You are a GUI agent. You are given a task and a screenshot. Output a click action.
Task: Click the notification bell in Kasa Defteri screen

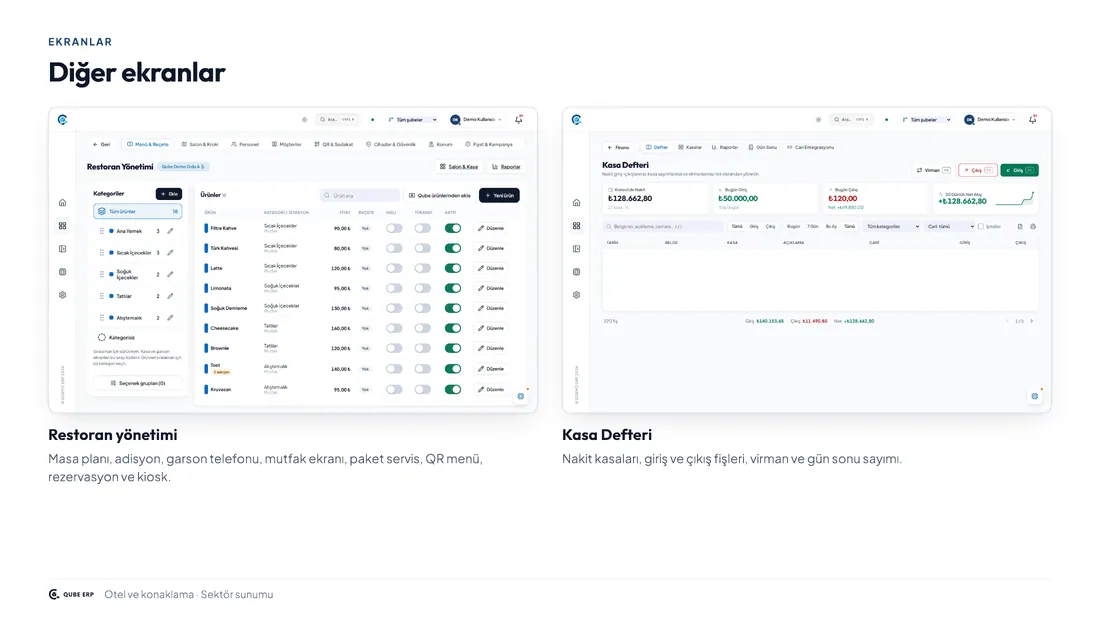coord(1033,119)
